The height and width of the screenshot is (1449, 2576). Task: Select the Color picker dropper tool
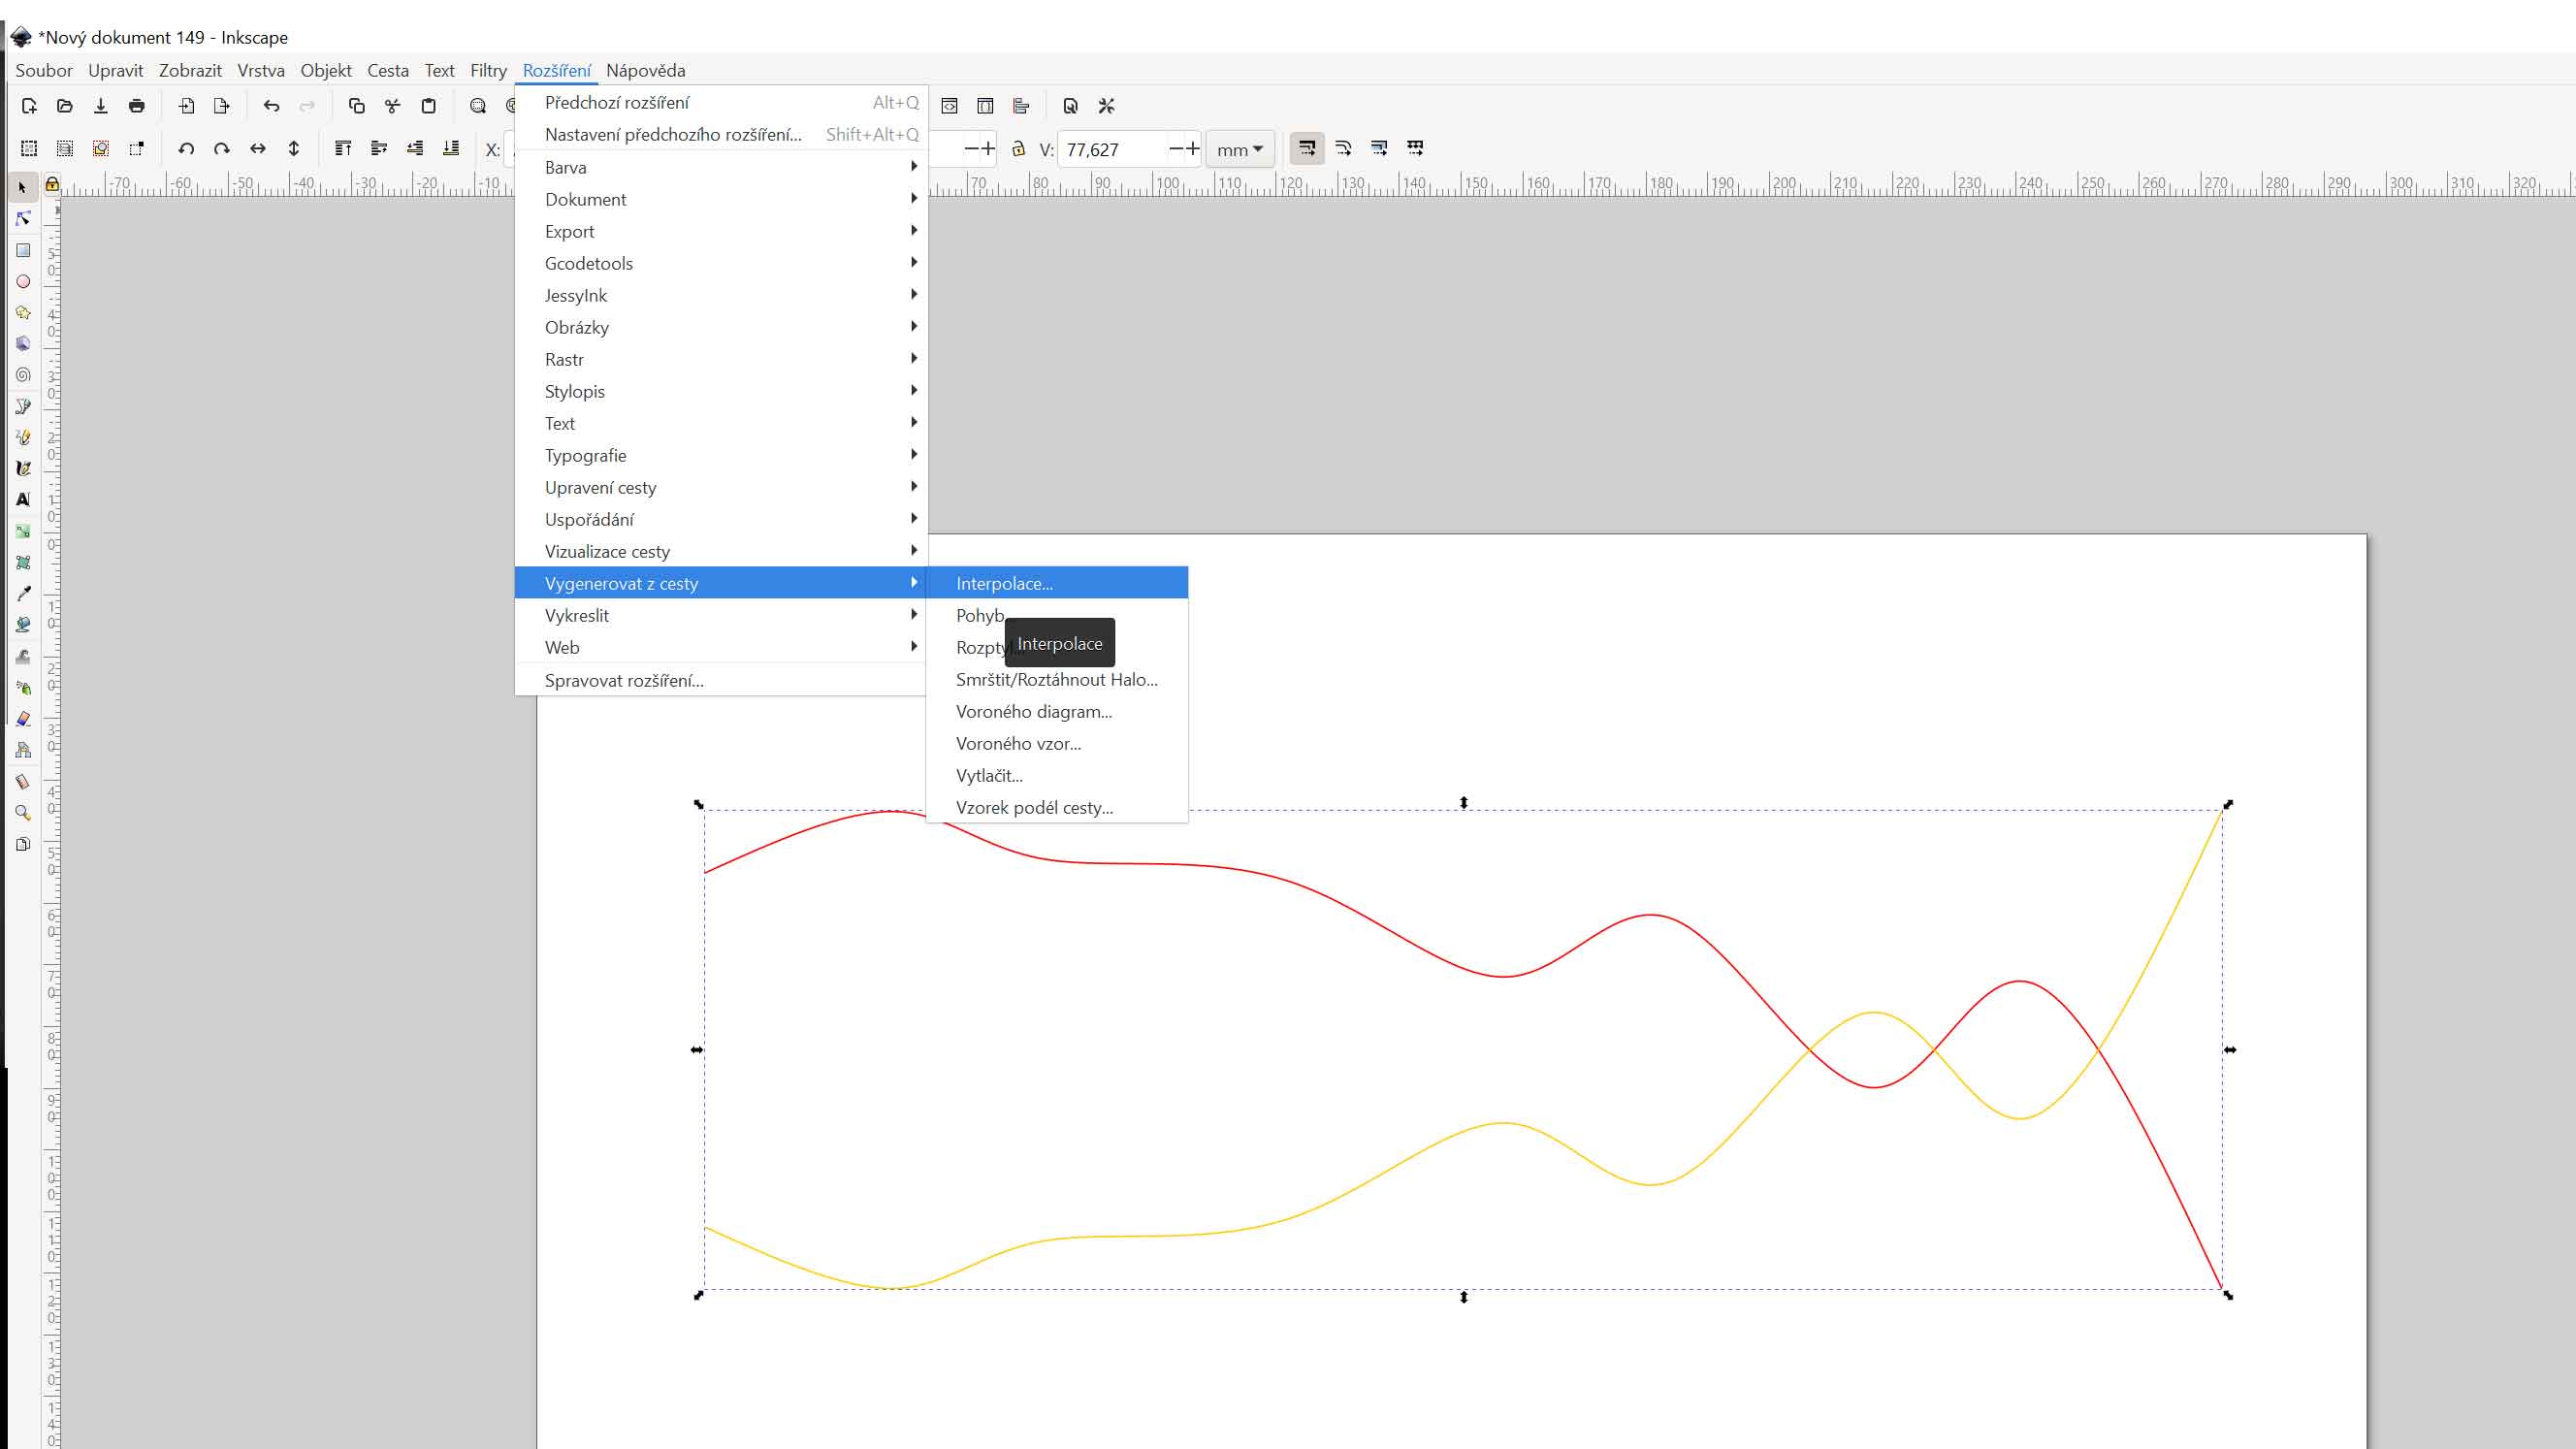pyautogui.click(x=23, y=593)
